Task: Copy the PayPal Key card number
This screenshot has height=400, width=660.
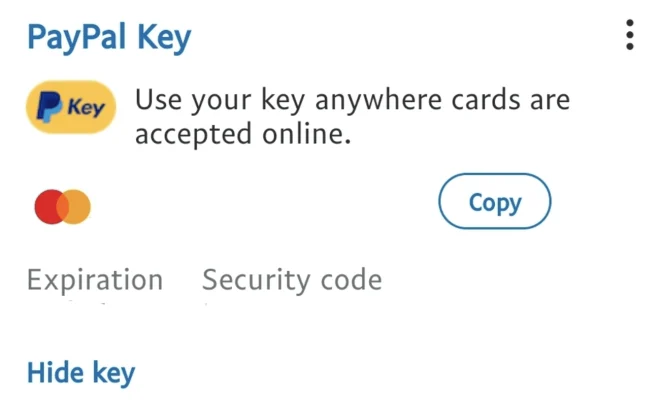Action: pyautogui.click(x=495, y=201)
